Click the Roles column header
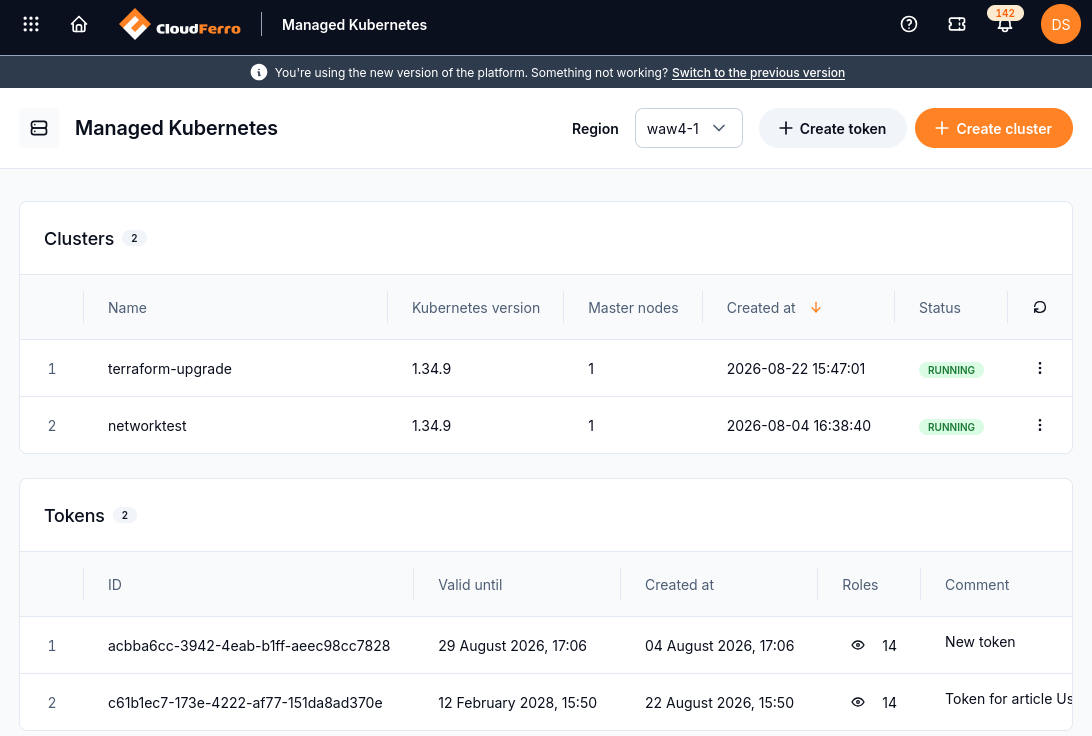Viewport: 1092px width, 736px height. 860,585
